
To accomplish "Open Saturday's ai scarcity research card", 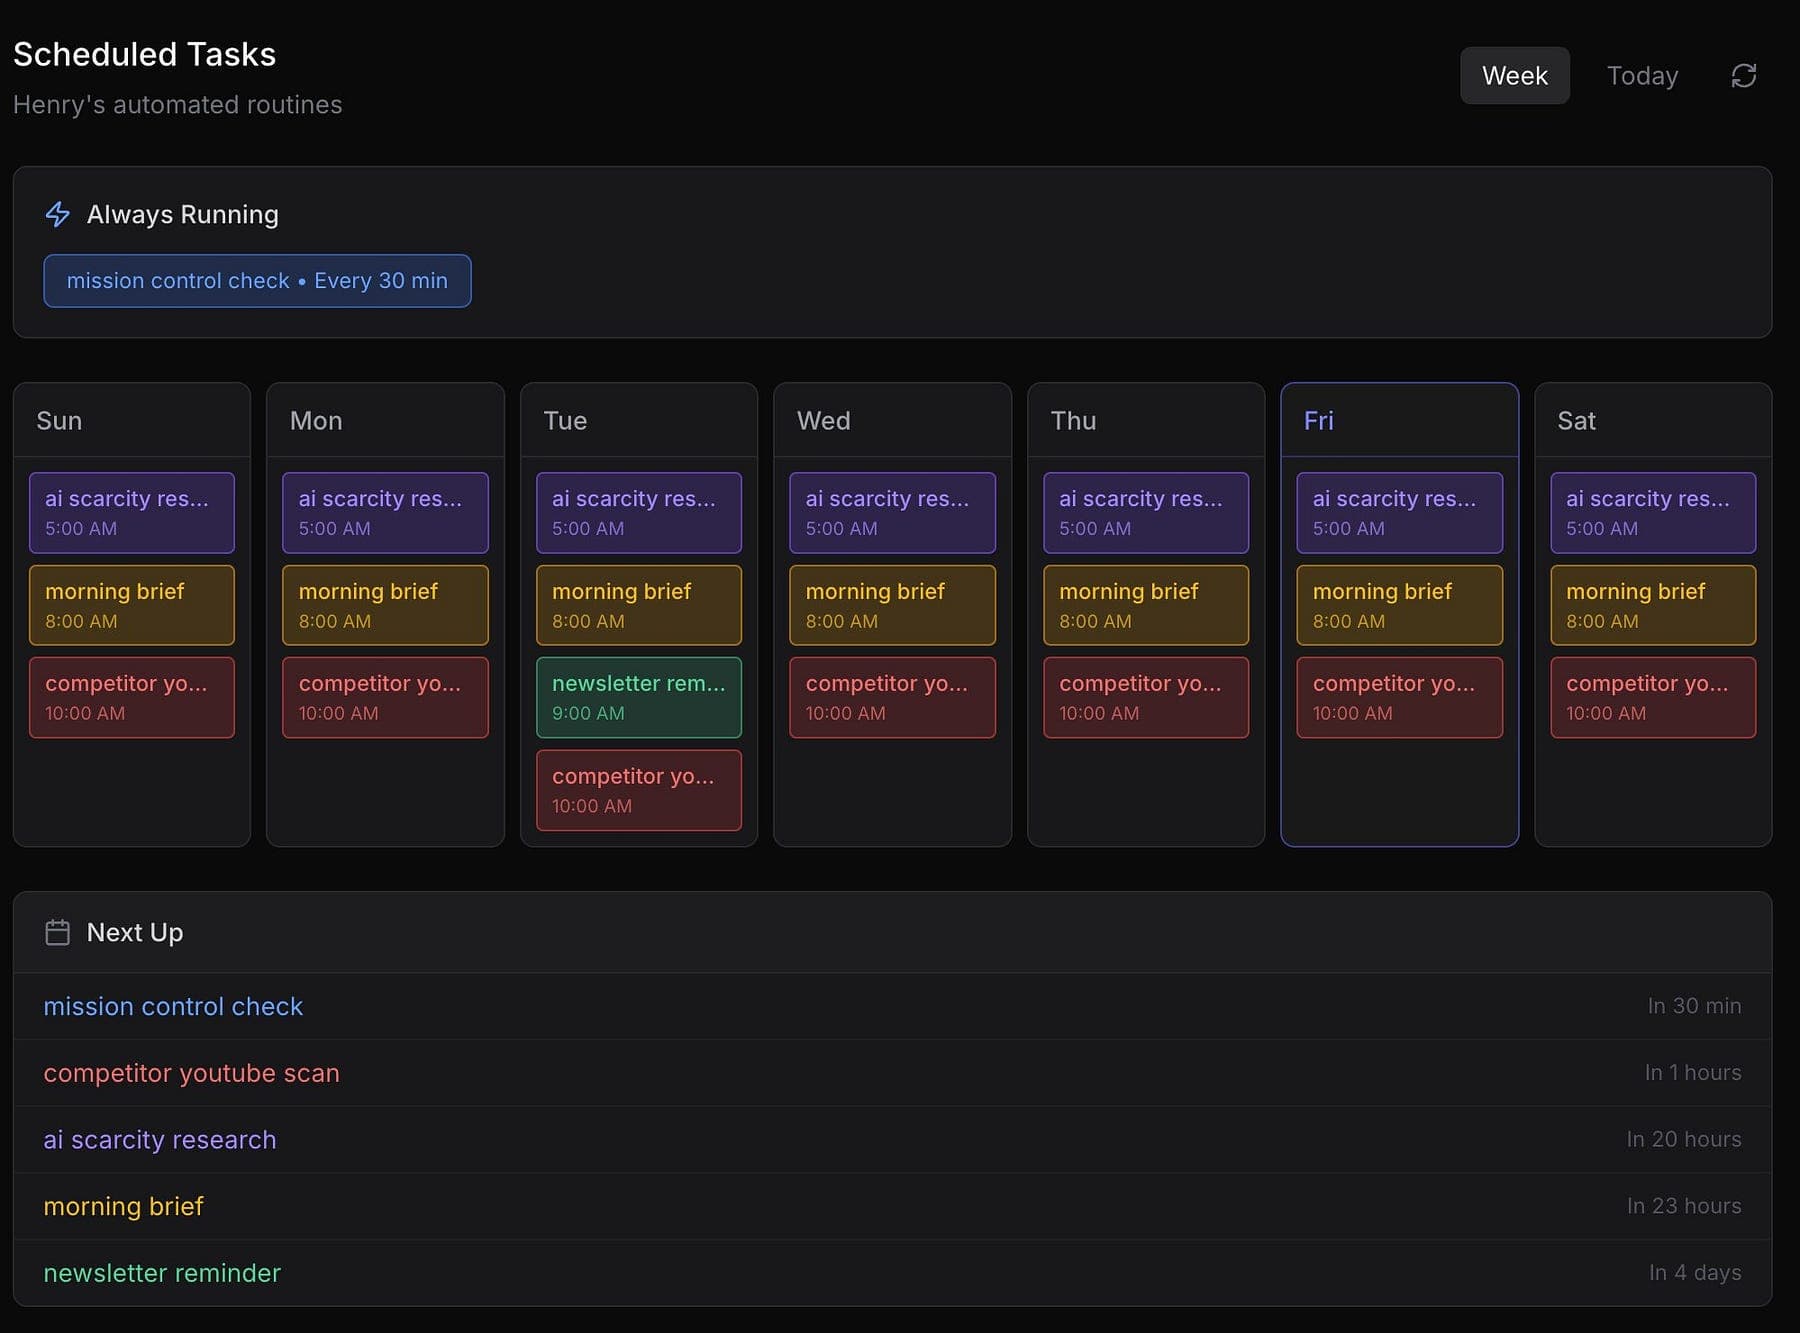I will pyautogui.click(x=1652, y=512).
